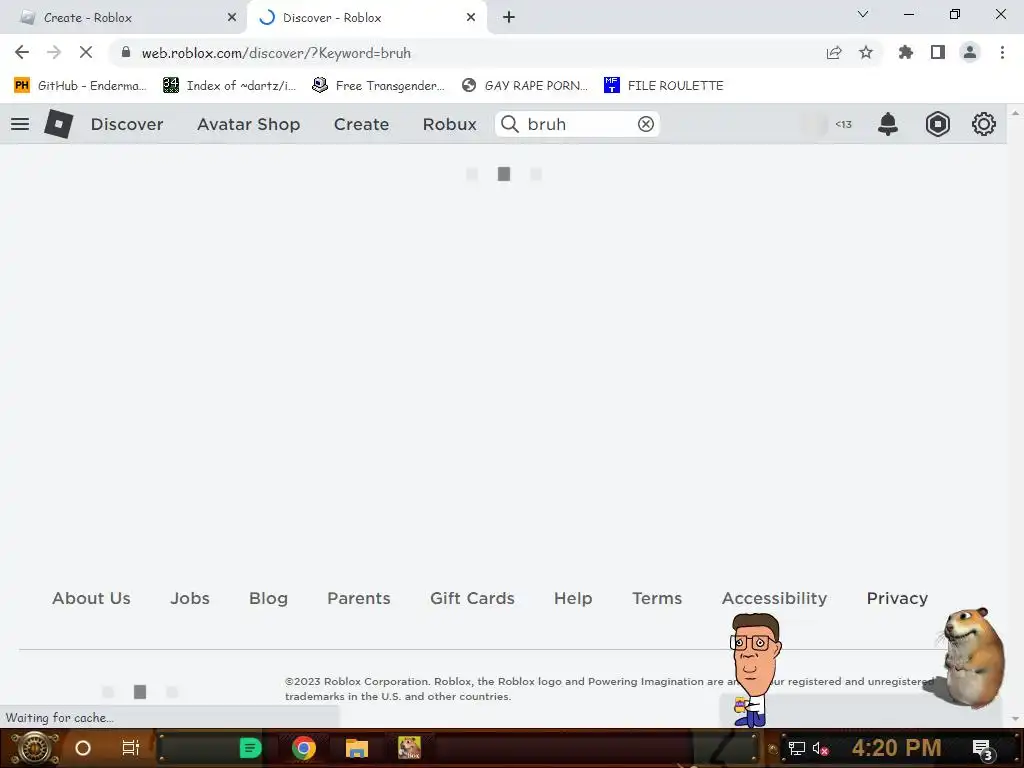Open hamster app in taskbar

[409, 748]
